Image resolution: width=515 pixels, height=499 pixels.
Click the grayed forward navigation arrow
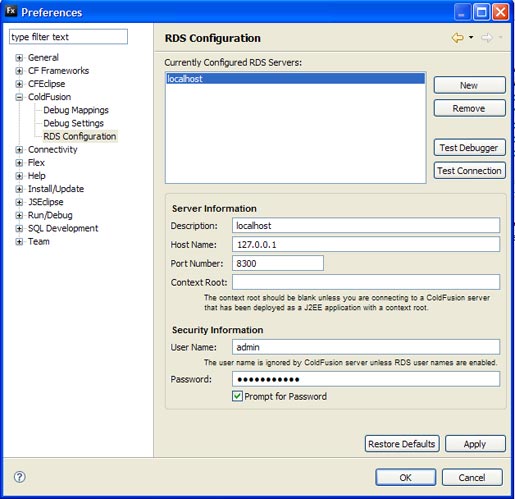pyautogui.click(x=487, y=38)
